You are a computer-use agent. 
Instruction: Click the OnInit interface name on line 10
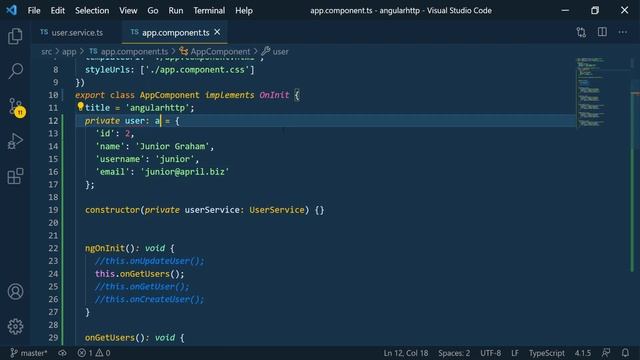(274, 95)
